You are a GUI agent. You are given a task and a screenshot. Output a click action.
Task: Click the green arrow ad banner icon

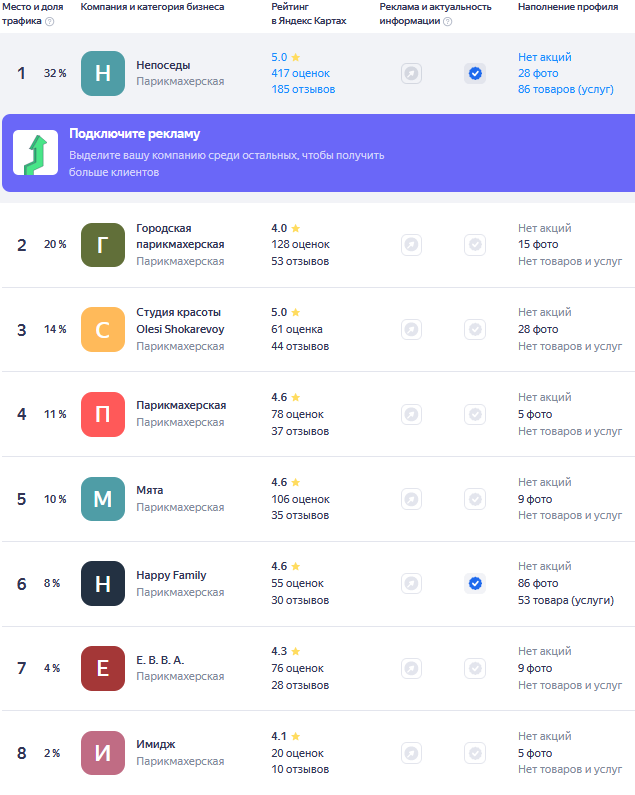click(x=36, y=153)
